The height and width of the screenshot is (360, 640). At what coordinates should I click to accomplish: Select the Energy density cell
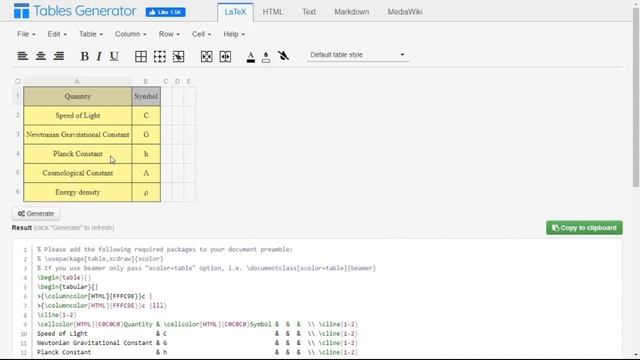(78, 192)
